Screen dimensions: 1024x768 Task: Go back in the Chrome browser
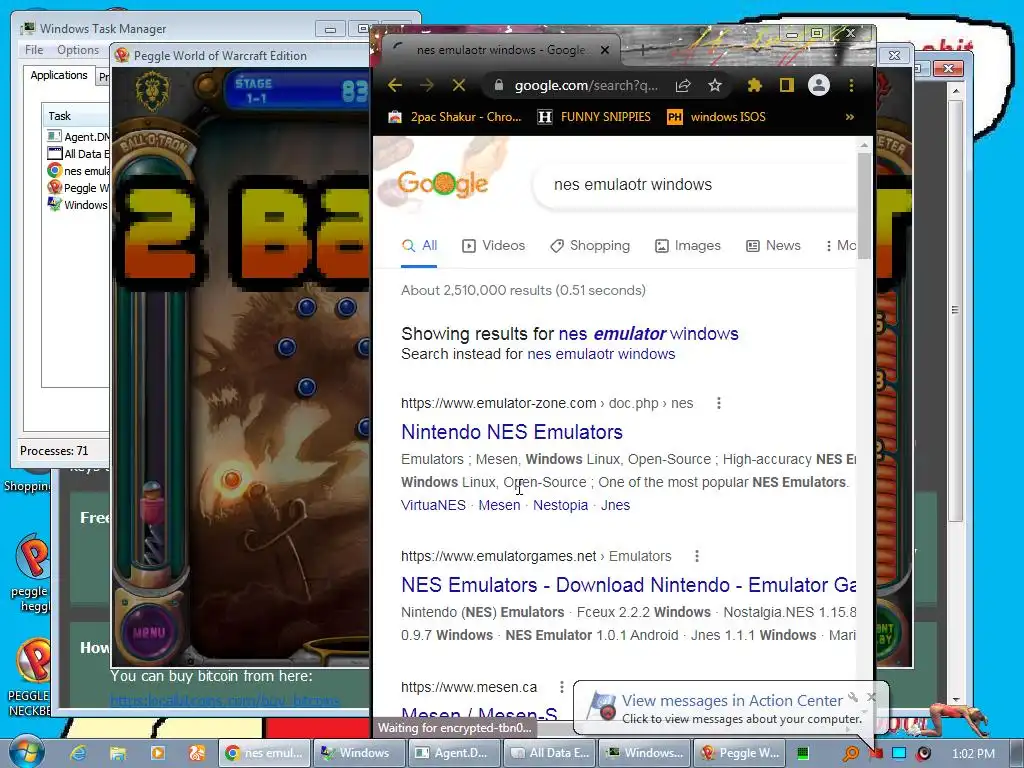coord(394,85)
